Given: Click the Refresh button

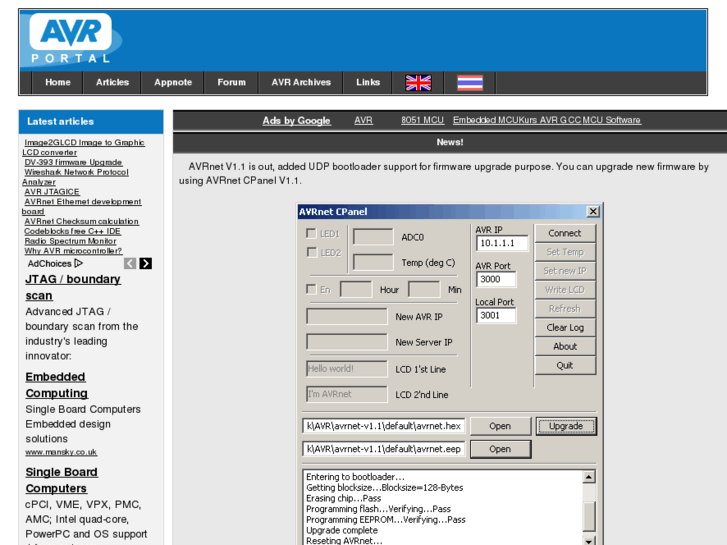Looking at the screenshot, I should click(565, 308).
